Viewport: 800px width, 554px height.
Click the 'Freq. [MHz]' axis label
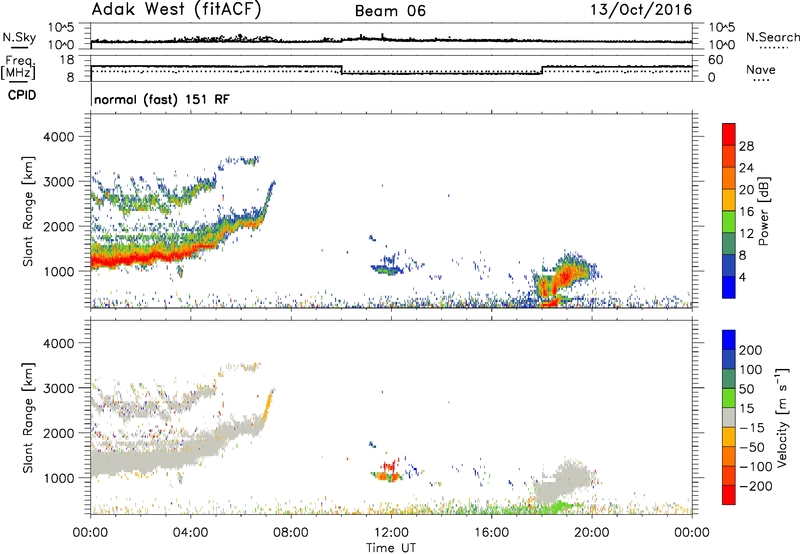tap(18, 67)
